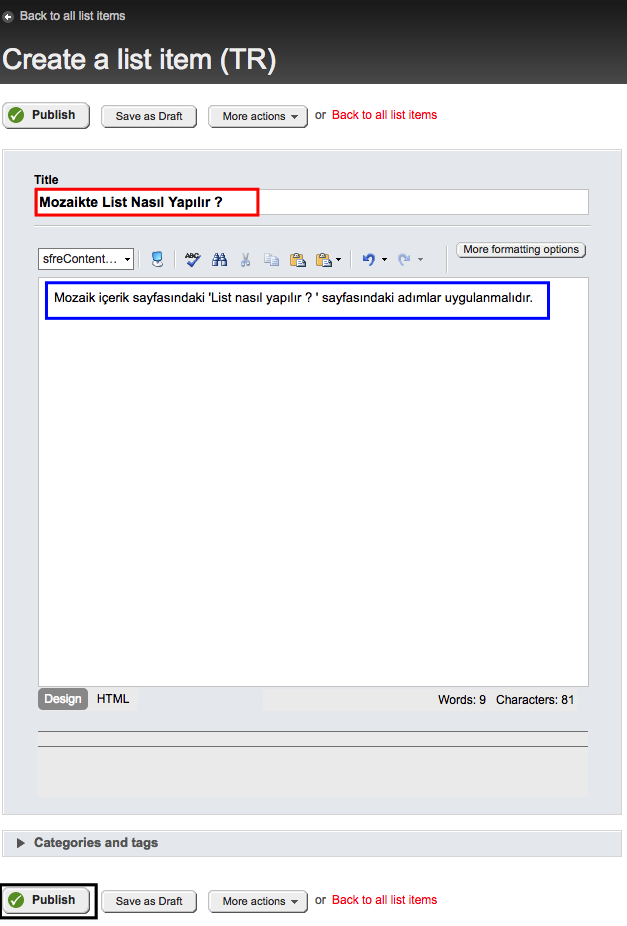The image size is (627, 926).
Task: Click the Cut scissors icon
Action: pyautogui.click(x=246, y=259)
